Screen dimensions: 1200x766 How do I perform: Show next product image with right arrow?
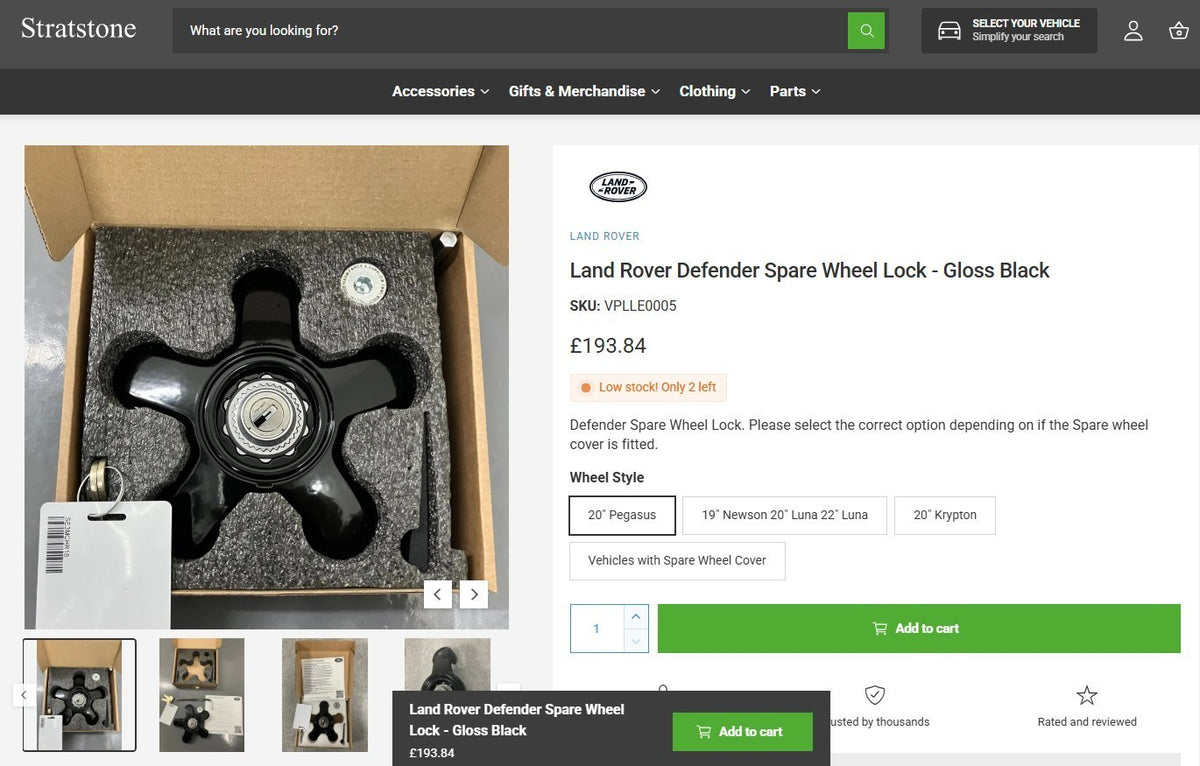(x=474, y=594)
